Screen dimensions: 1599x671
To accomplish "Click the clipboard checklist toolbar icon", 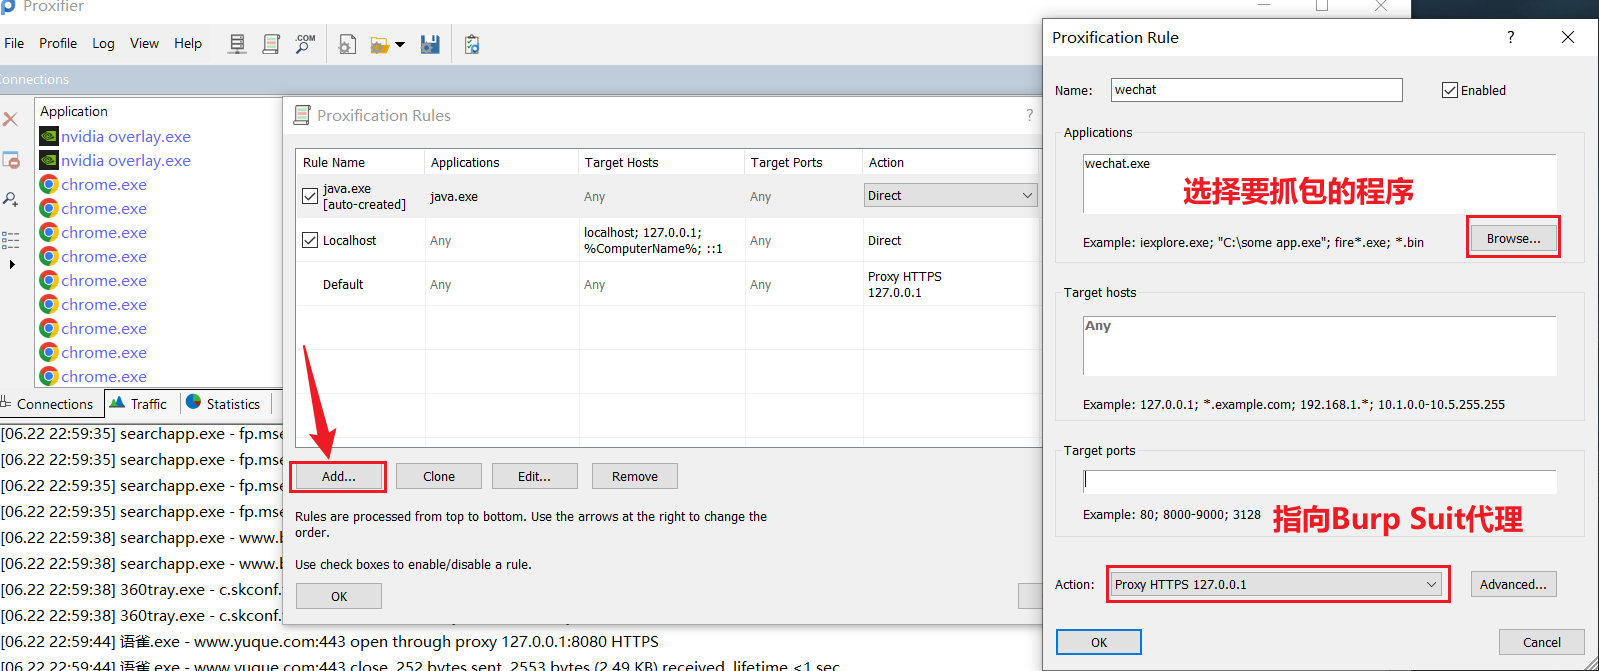I will point(472,44).
